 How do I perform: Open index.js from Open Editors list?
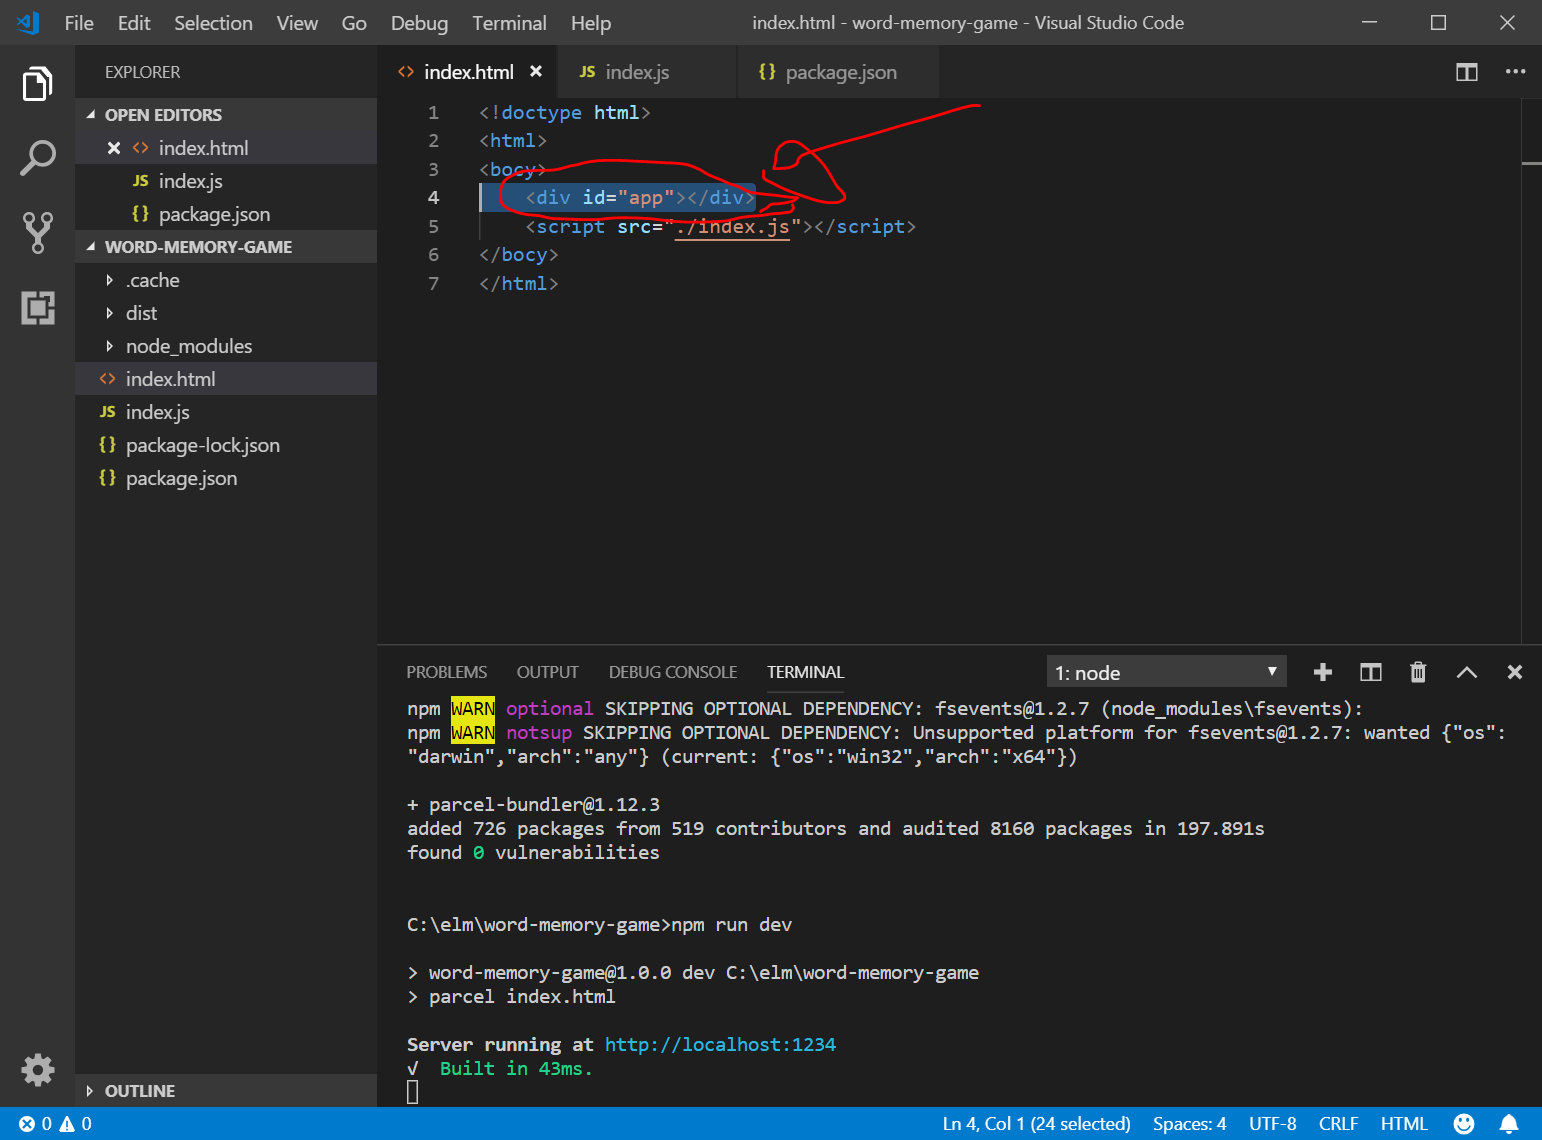pos(226,181)
